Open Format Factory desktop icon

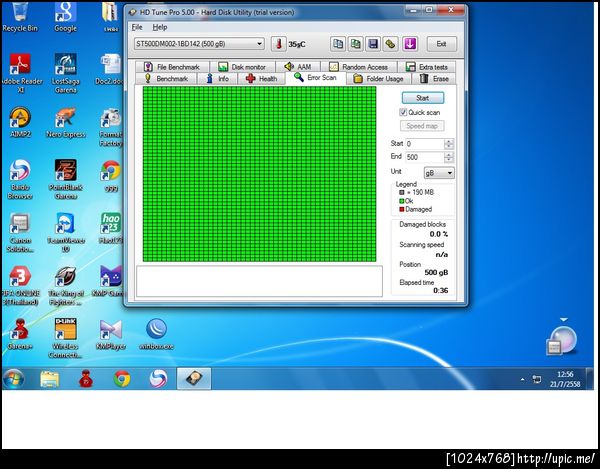(111, 126)
